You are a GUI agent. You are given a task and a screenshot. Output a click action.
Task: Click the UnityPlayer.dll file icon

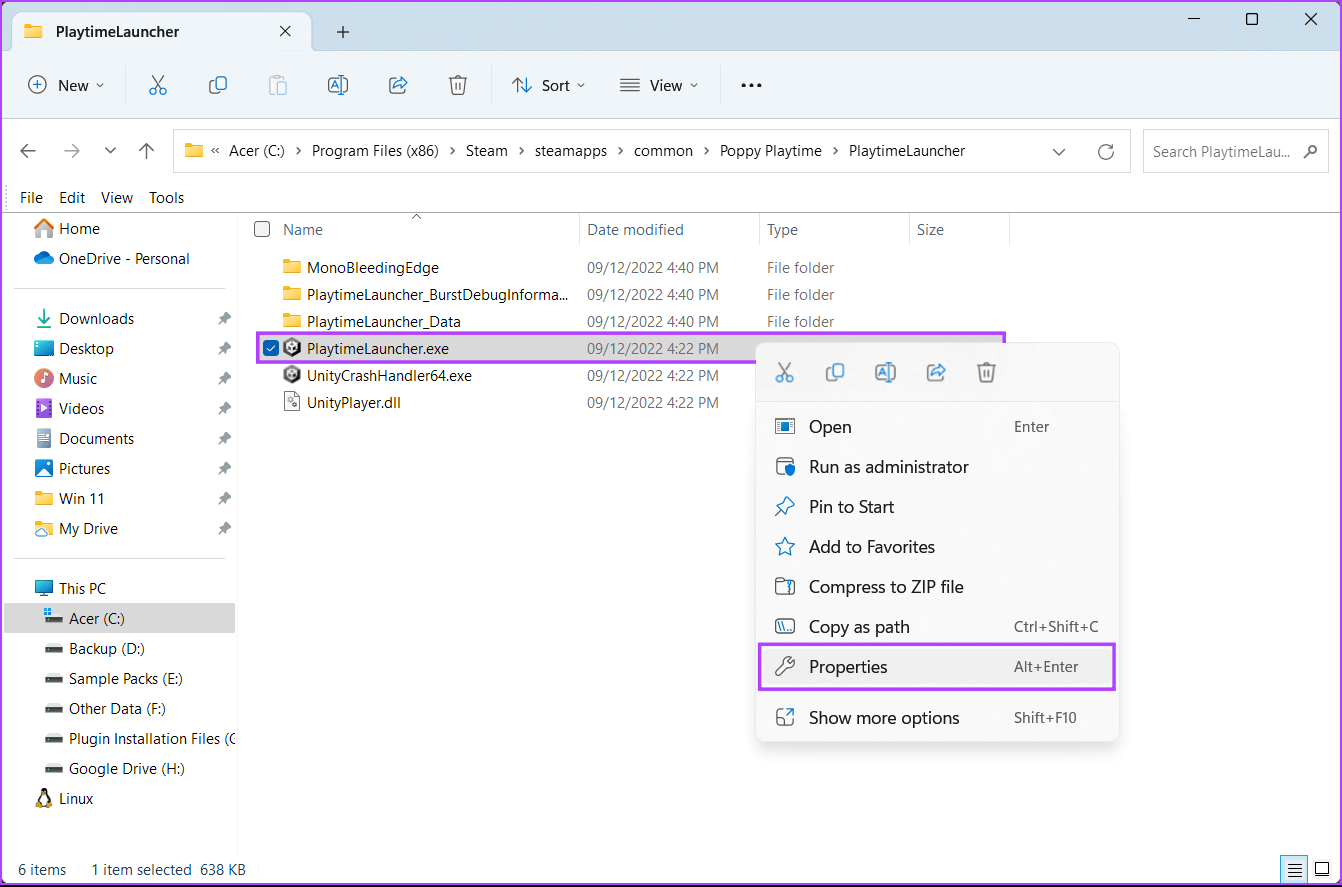point(292,402)
